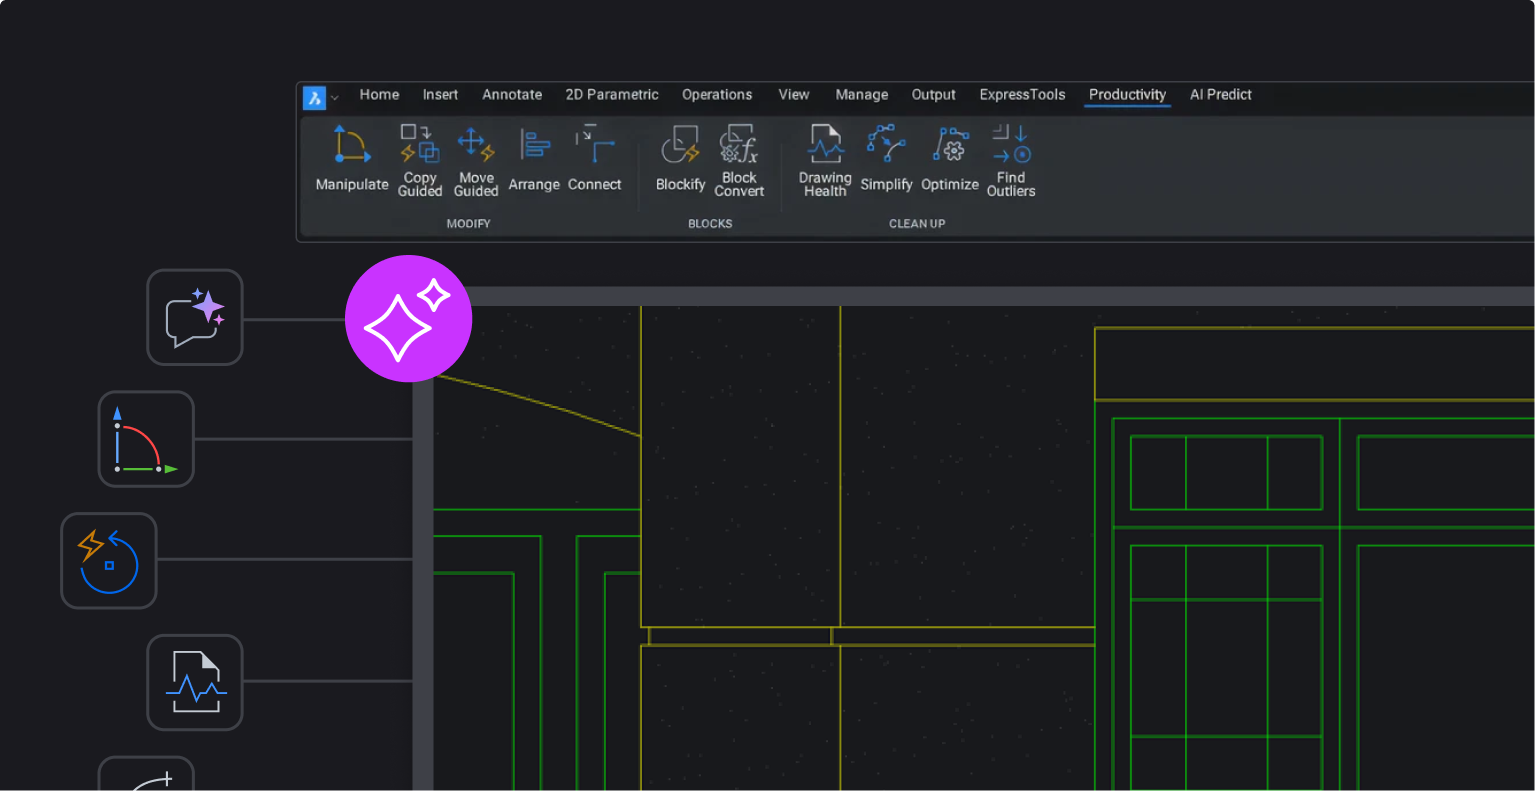This screenshot has height=791, width=1535.
Task: Click the purple sparkle badge
Action: (x=408, y=318)
